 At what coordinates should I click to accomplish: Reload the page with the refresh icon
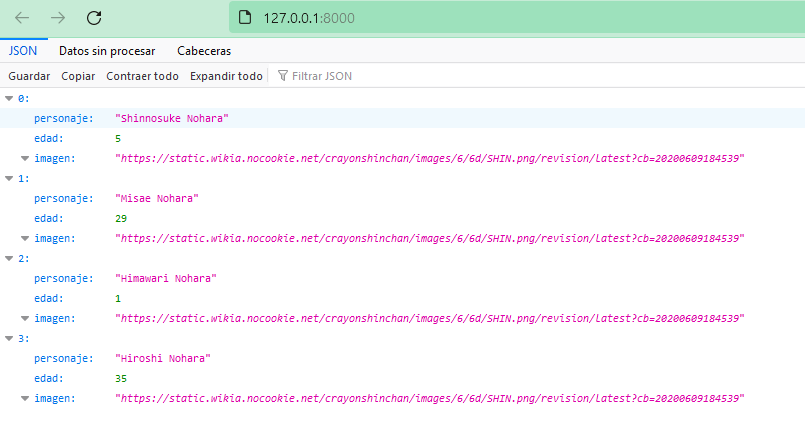click(x=94, y=17)
